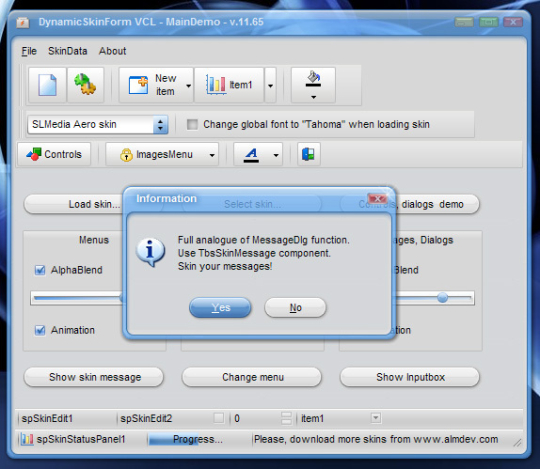Image resolution: width=540 pixels, height=469 pixels.
Task: Click the bar chart item1 toolbar button
Action: tap(229, 85)
